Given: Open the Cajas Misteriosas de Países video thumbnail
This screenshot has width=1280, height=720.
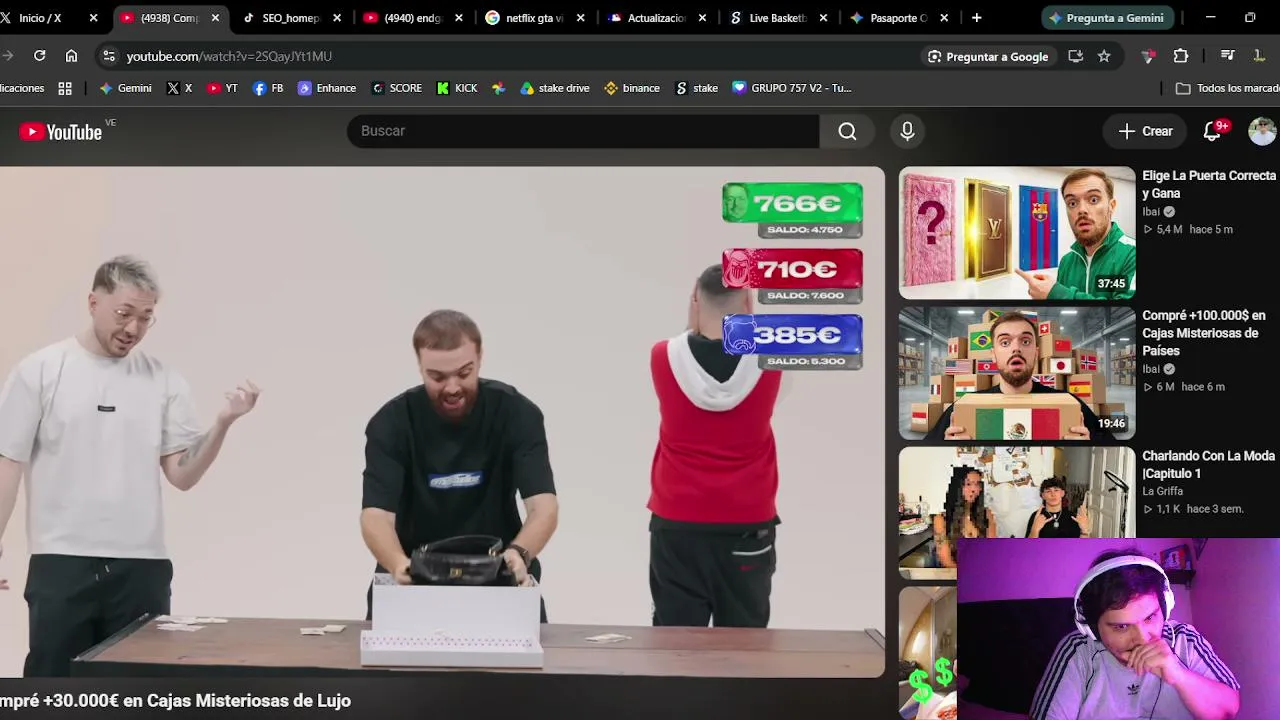Looking at the screenshot, I should tap(1017, 373).
